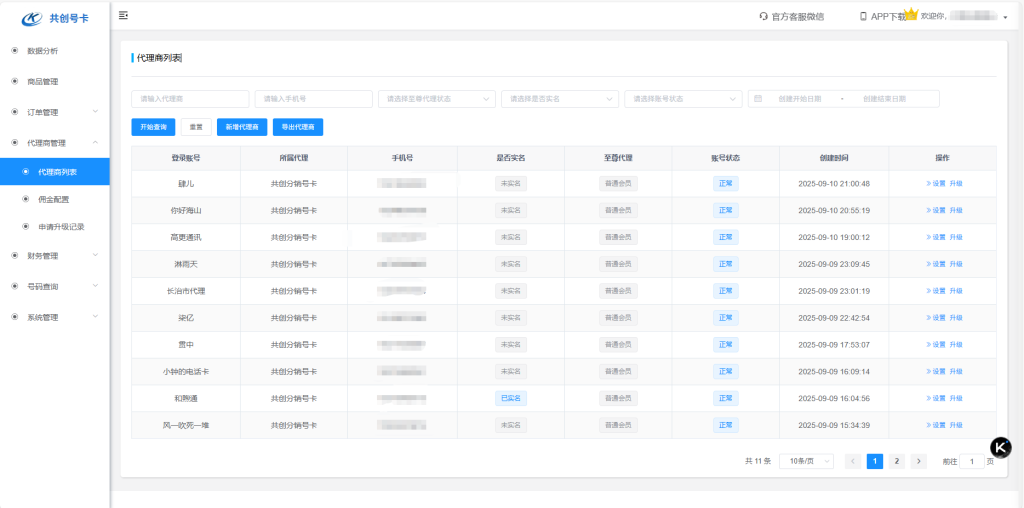Click the calendar icon in date range field

[758, 99]
